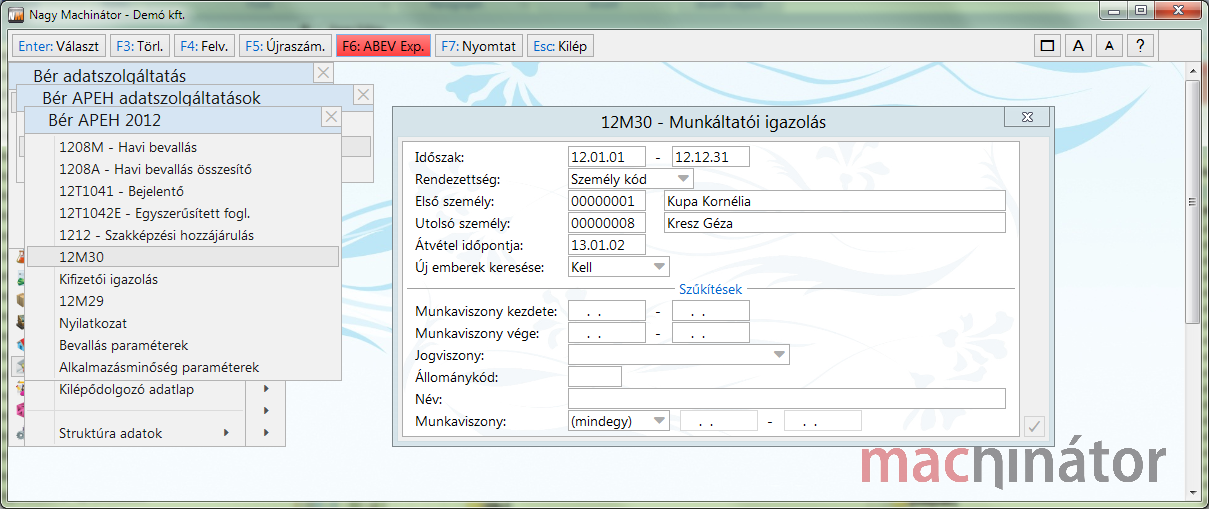Click the smaller A font-decrease icon

[1109, 46]
